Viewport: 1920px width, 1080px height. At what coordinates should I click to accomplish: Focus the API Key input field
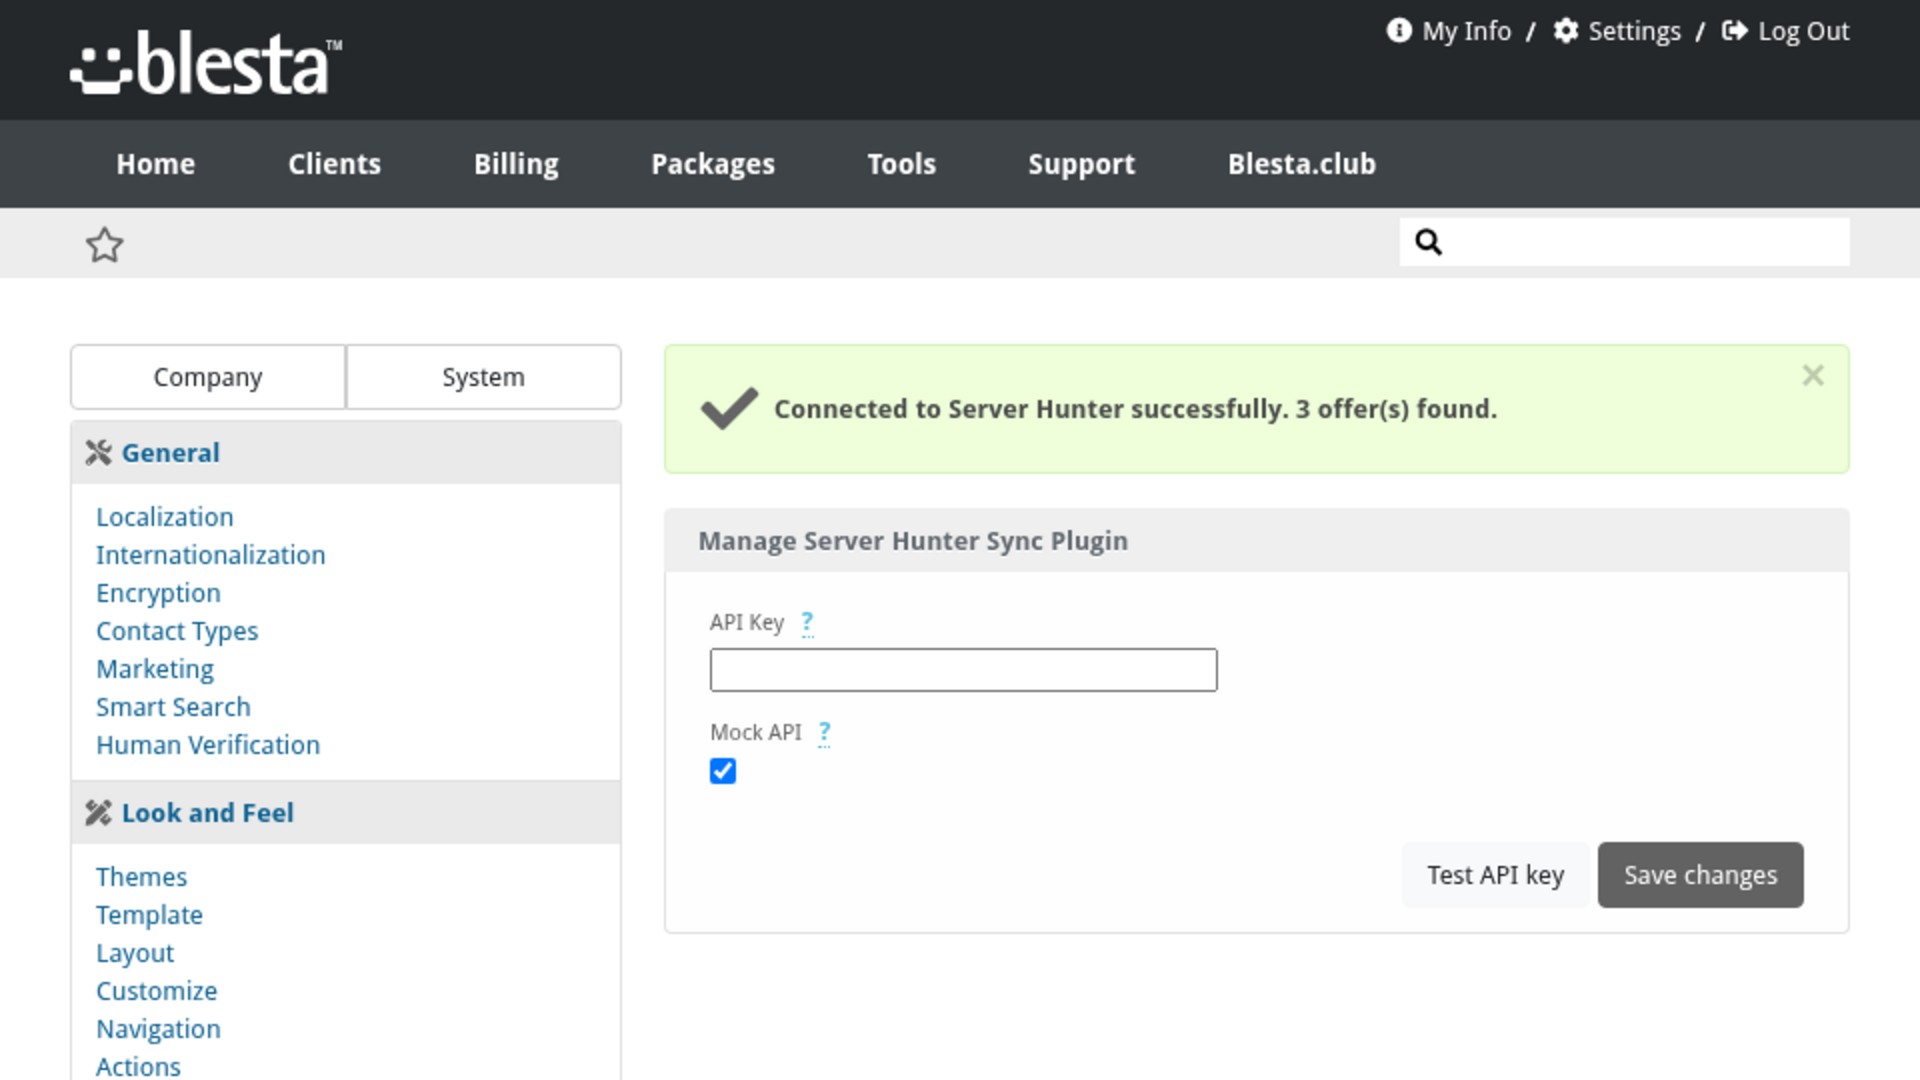point(963,670)
